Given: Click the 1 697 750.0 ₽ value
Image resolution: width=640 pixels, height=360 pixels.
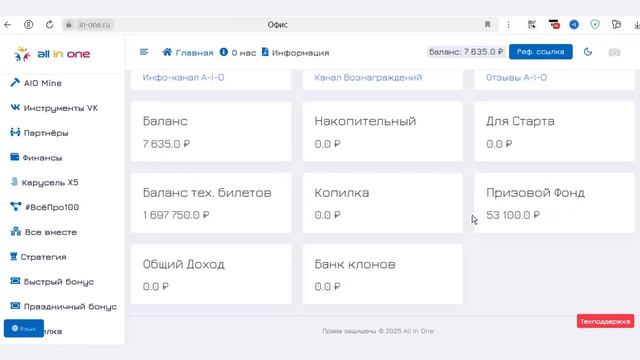Looking at the screenshot, I should point(176,215).
